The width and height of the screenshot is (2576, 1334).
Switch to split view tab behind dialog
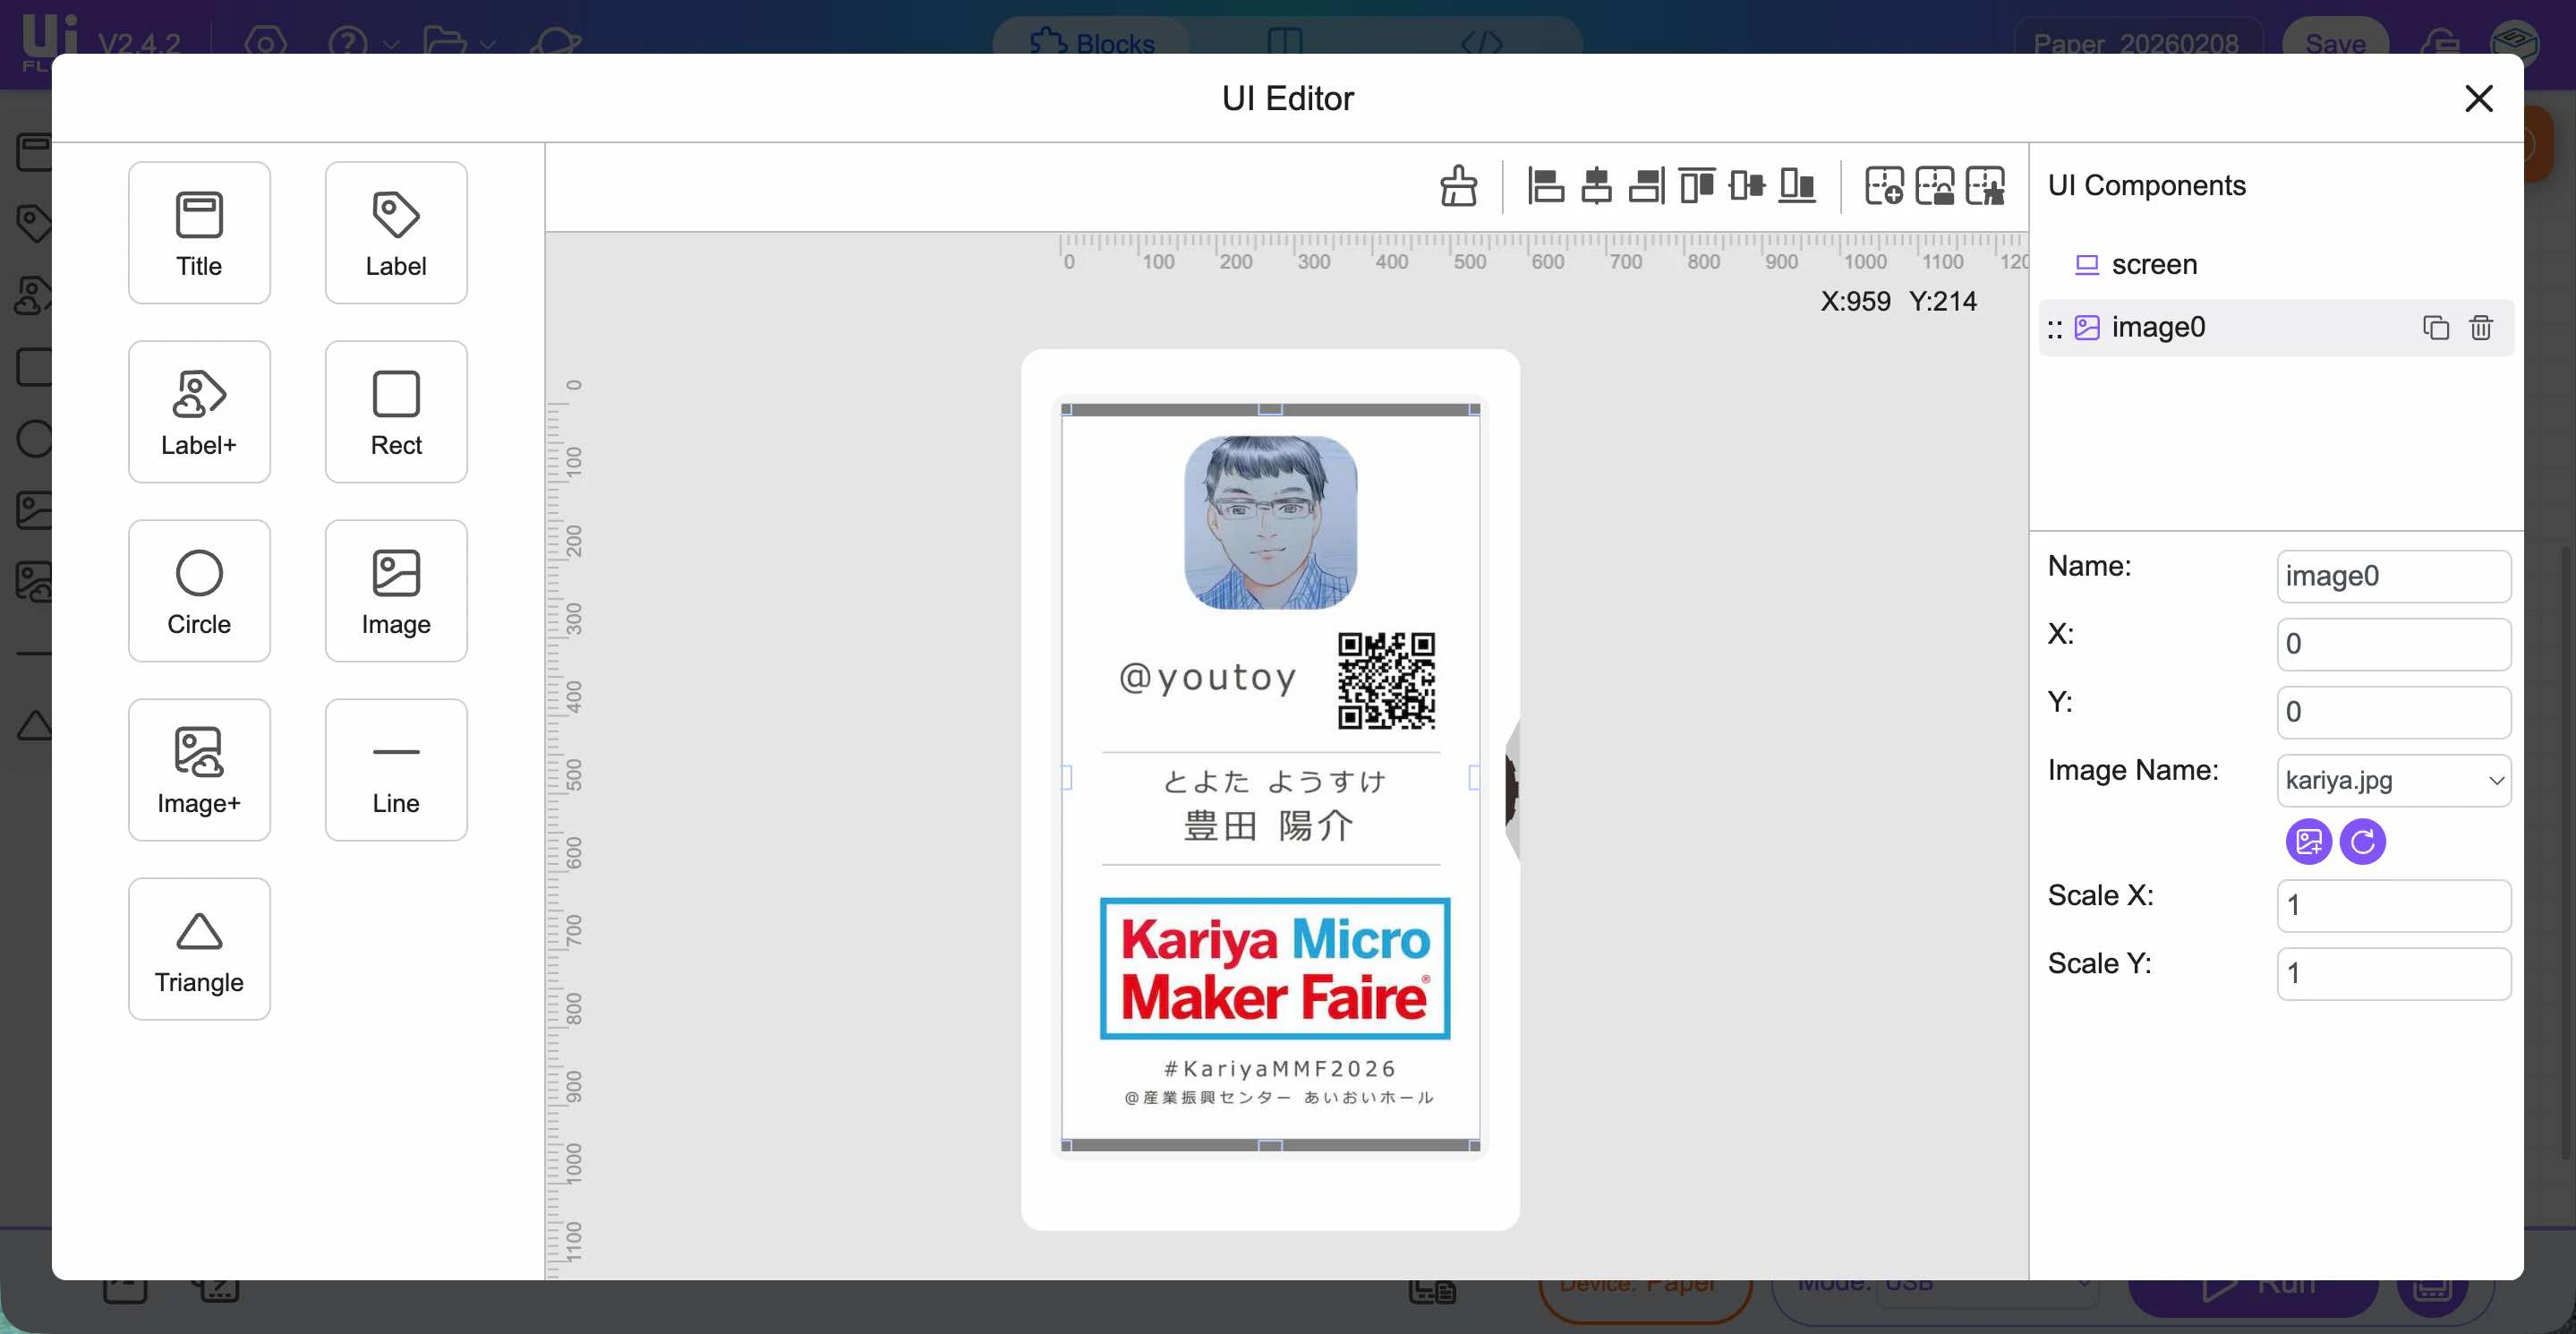pyautogui.click(x=1285, y=43)
